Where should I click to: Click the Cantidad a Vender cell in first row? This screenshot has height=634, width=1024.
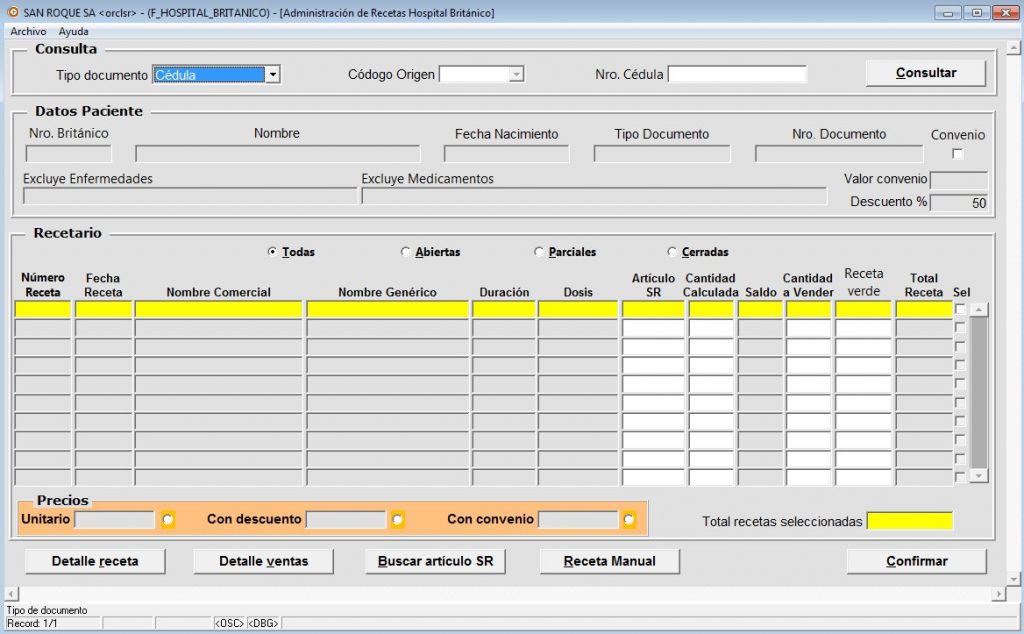tap(808, 309)
